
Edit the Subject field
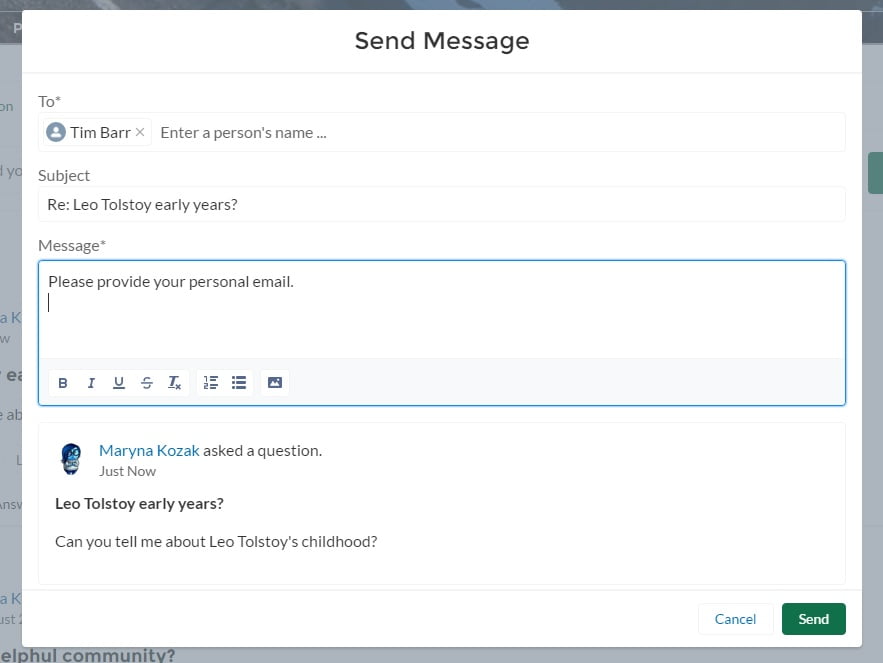click(442, 204)
